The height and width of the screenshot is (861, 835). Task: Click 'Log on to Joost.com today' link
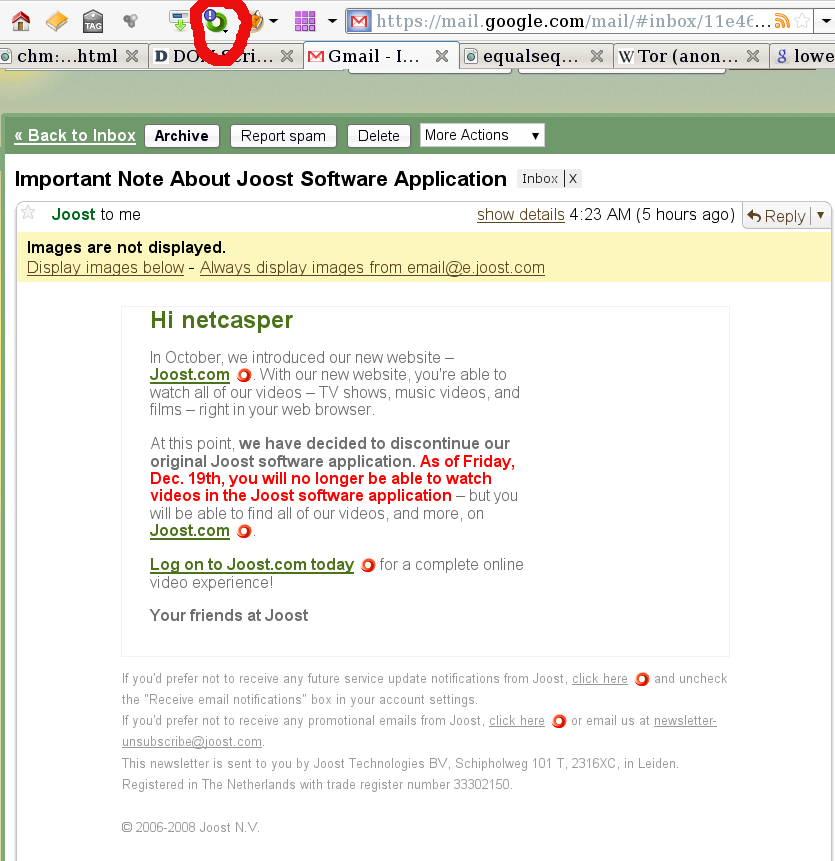[252, 564]
